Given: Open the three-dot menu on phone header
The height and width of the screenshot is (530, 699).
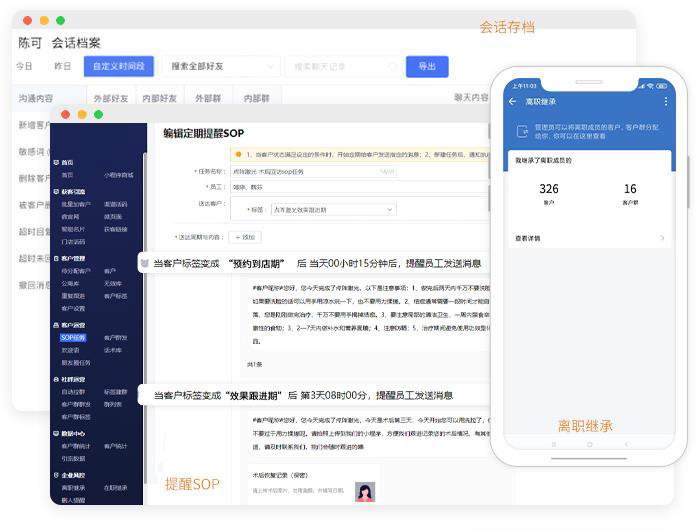Looking at the screenshot, I should point(666,101).
